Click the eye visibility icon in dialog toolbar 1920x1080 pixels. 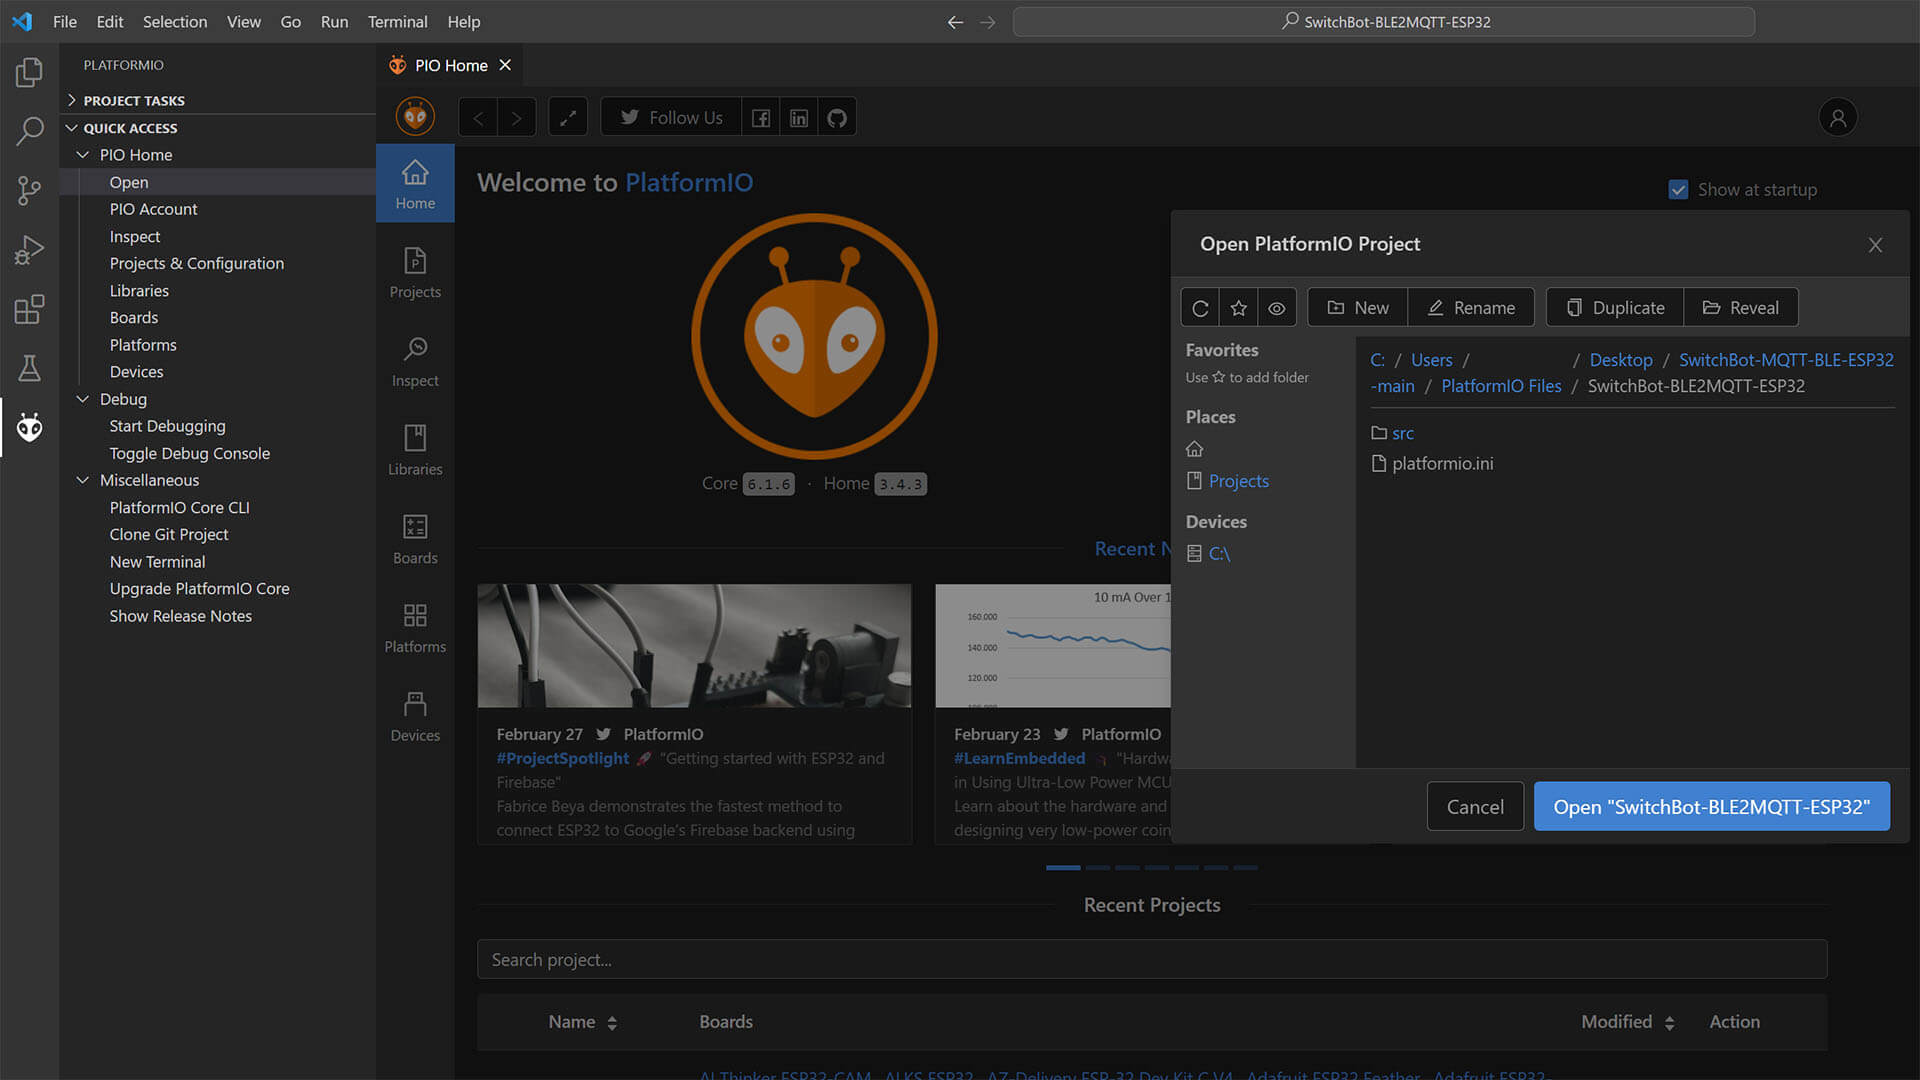[x=1275, y=307]
